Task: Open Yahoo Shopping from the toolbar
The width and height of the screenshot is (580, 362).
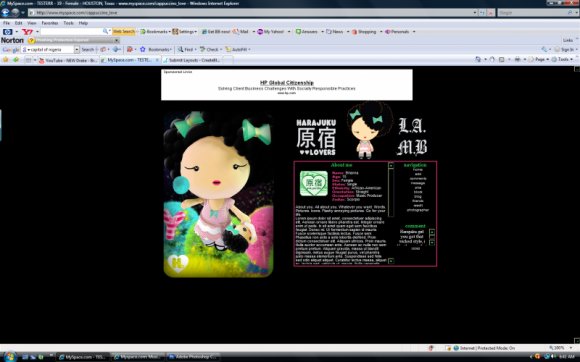Action: (x=364, y=32)
